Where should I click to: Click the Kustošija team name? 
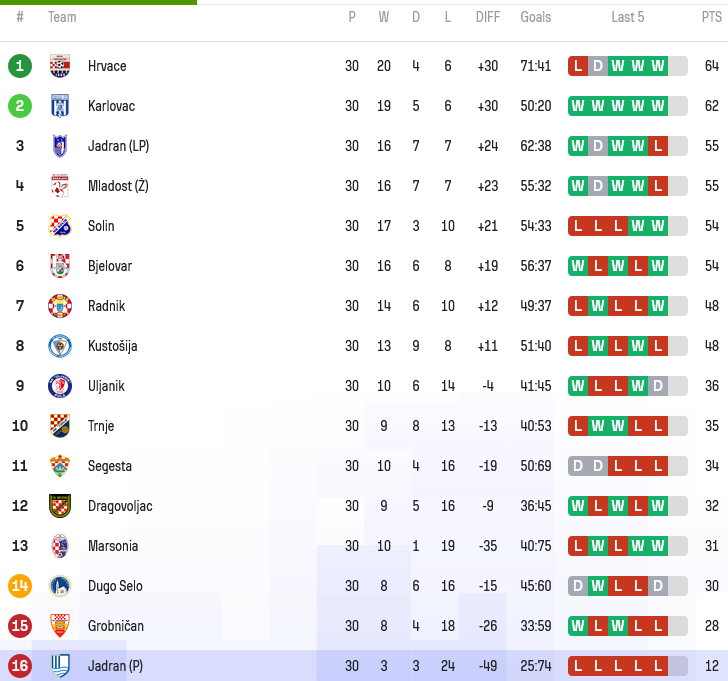click(x=113, y=346)
